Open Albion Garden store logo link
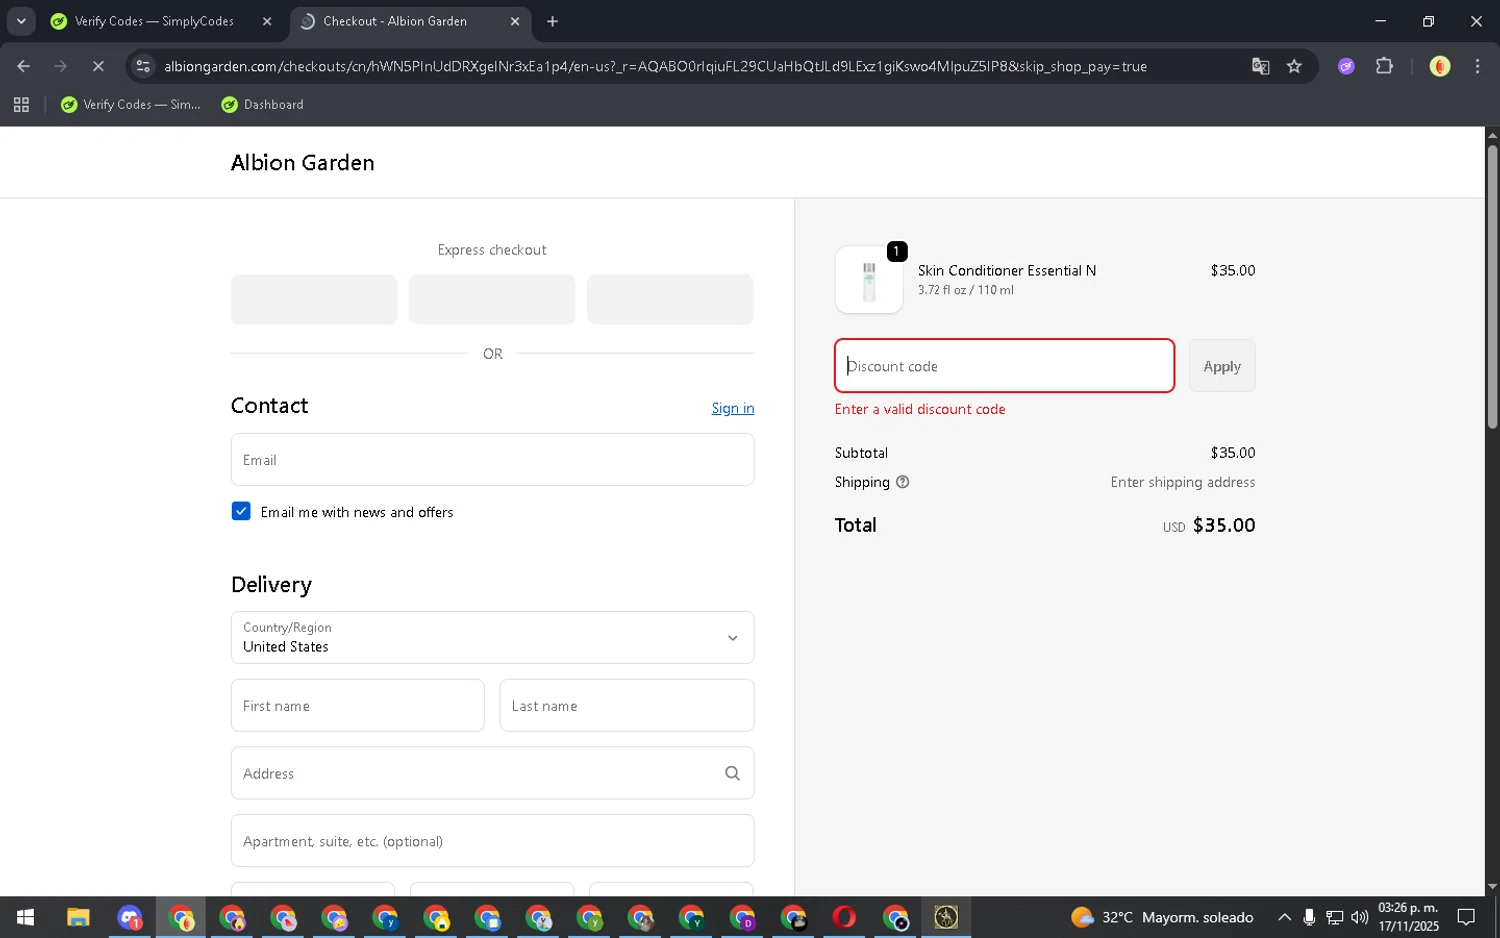Image resolution: width=1500 pixels, height=938 pixels. (x=302, y=162)
